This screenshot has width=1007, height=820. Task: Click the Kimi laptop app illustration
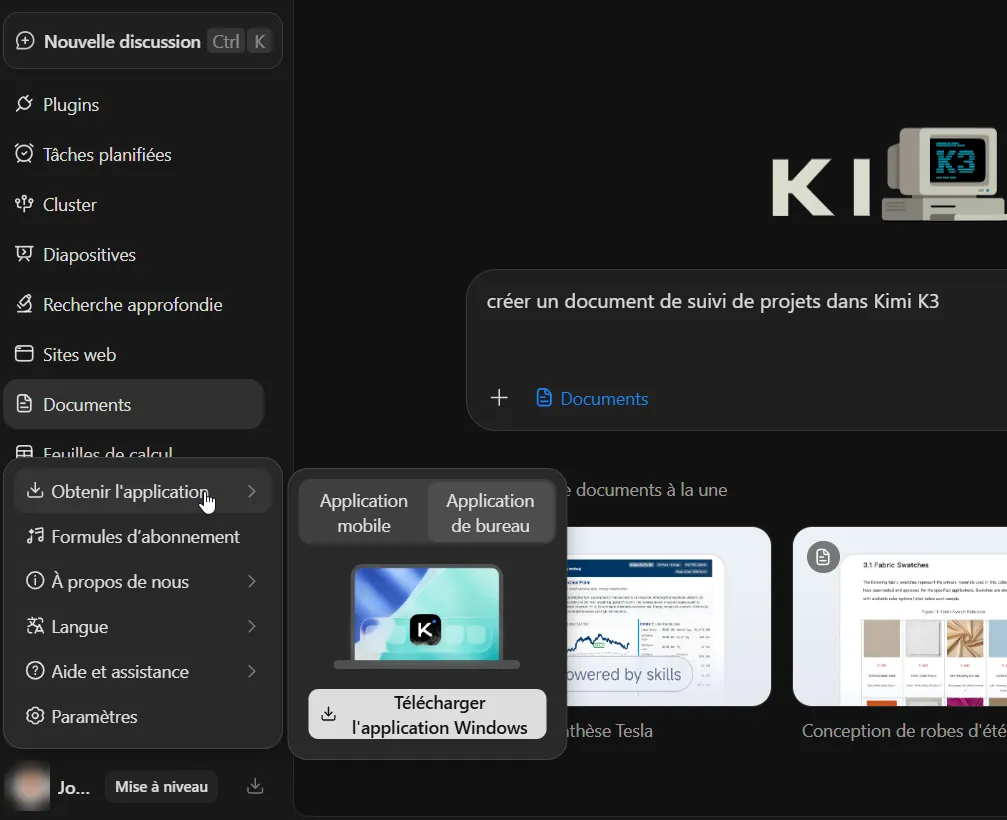point(426,616)
